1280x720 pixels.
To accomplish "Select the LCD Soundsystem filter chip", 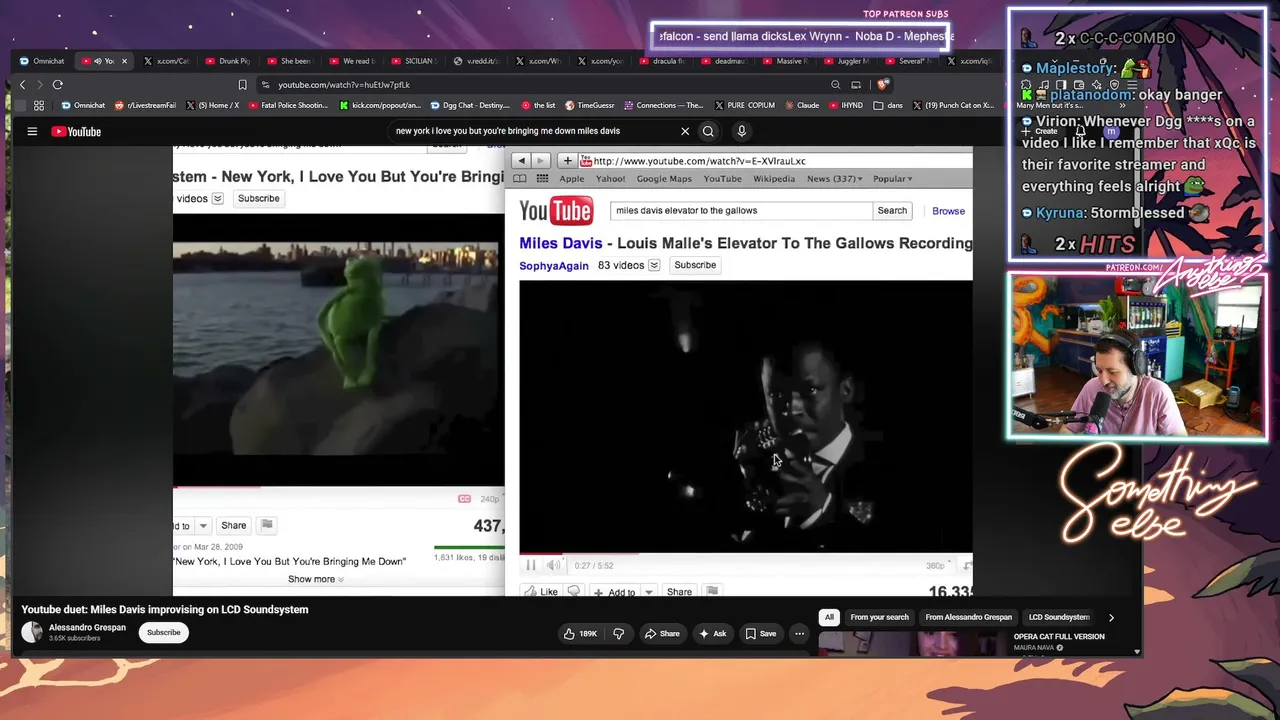I will [1059, 618].
